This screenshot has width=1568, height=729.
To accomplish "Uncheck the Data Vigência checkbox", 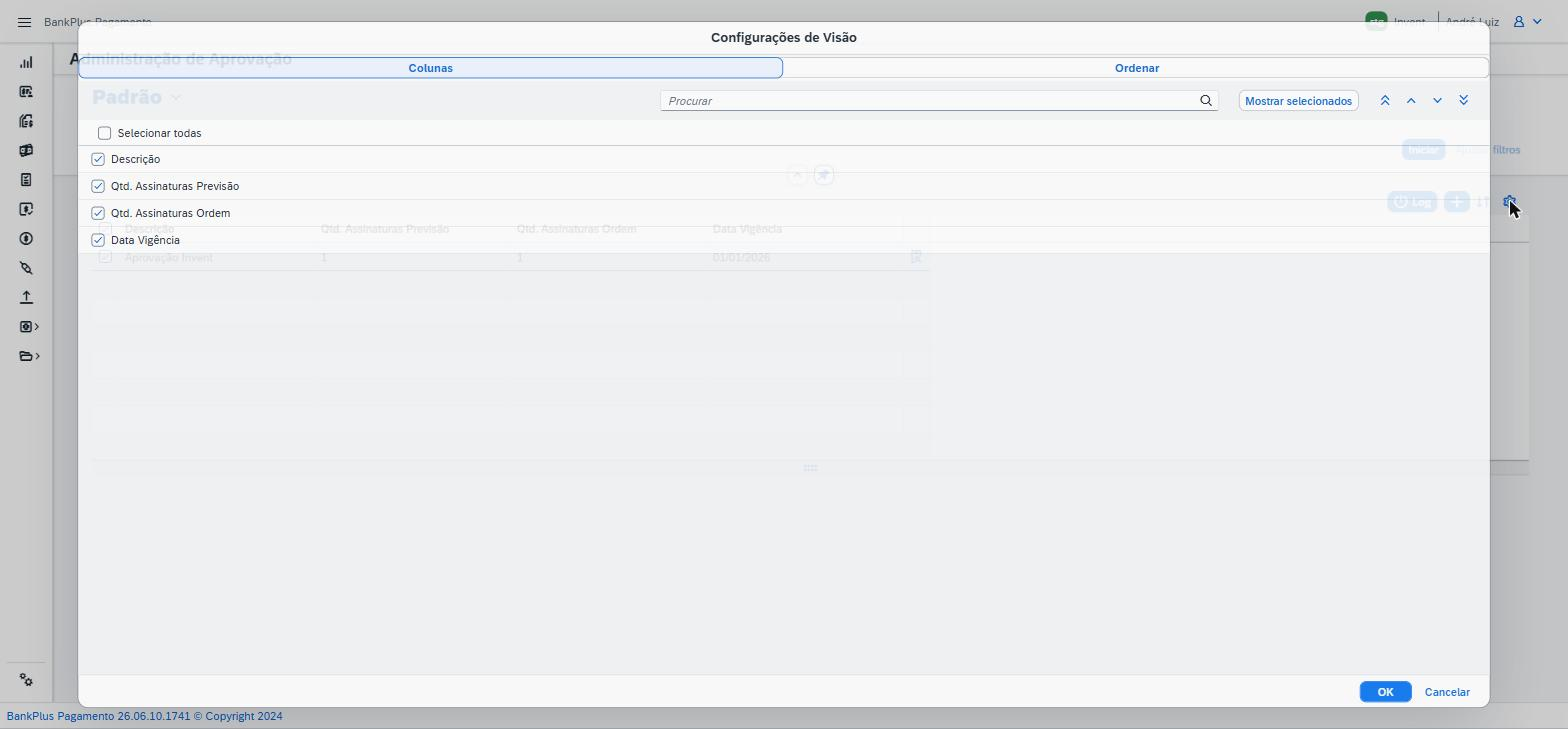I will click(x=98, y=240).
